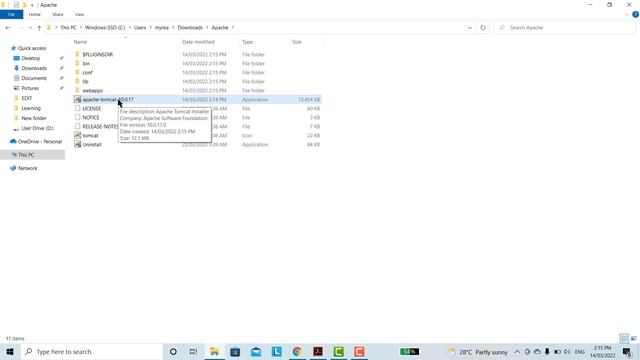The width and height of the screenshot is (640, 360).
Task: Open Explorer help question mark icon
Action: 635,14
